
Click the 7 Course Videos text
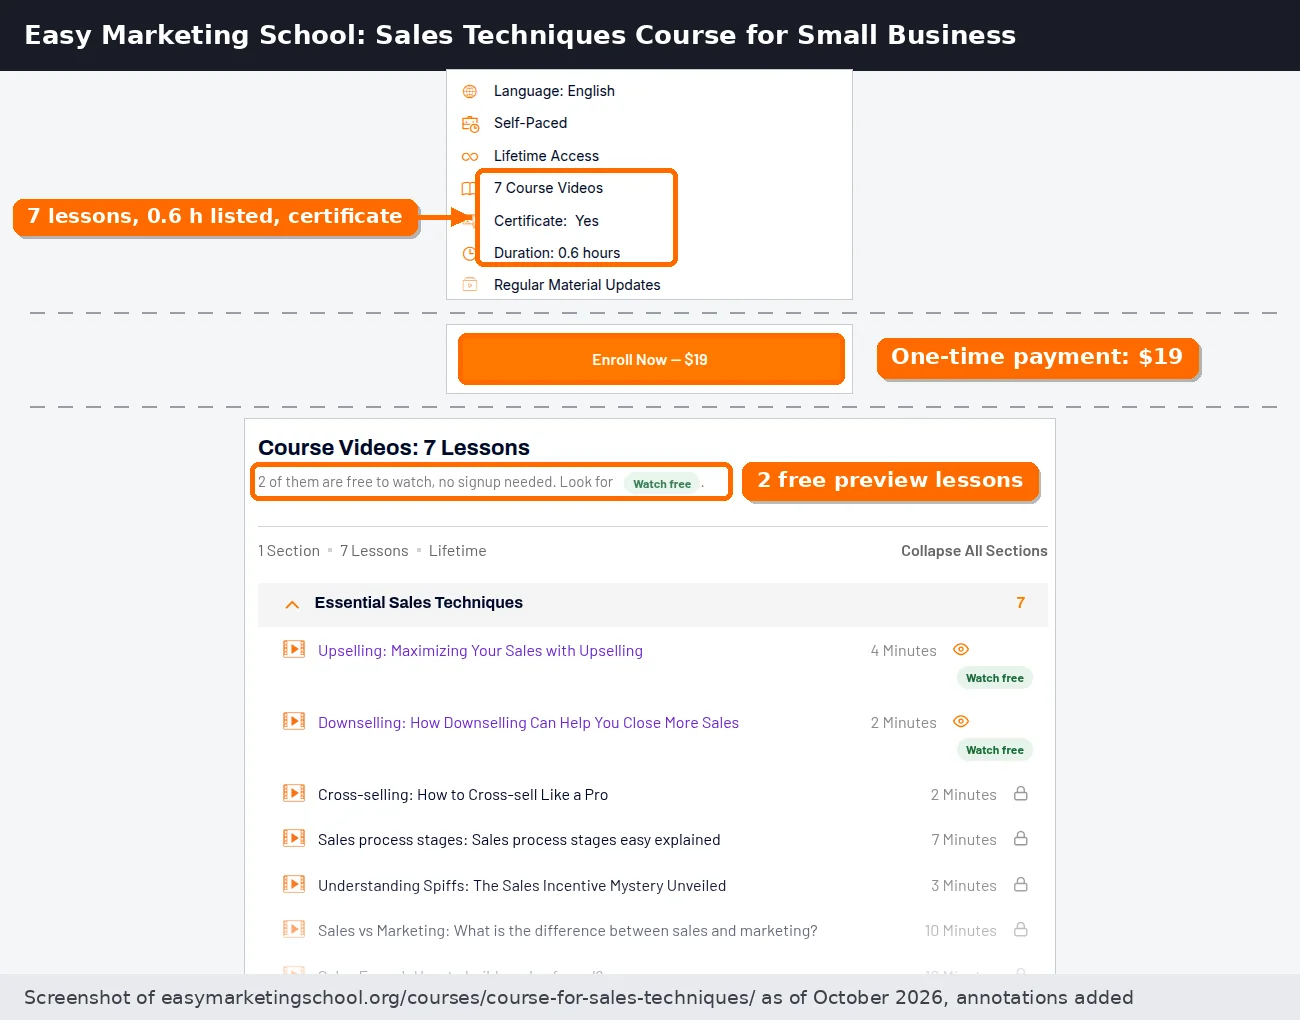548,188
